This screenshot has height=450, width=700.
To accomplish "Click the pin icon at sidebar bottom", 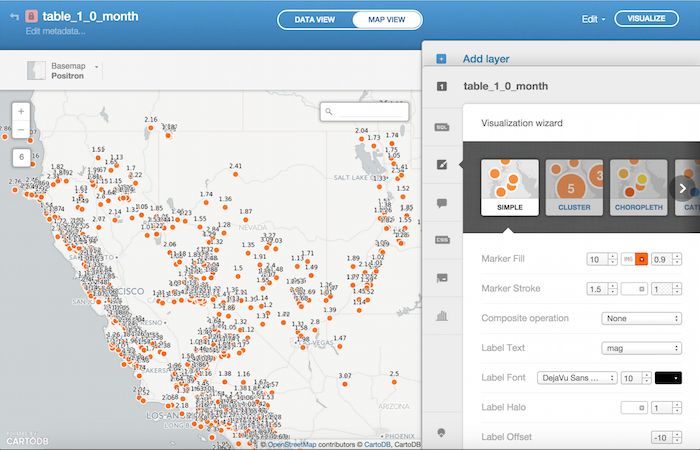I will point(442,433).
